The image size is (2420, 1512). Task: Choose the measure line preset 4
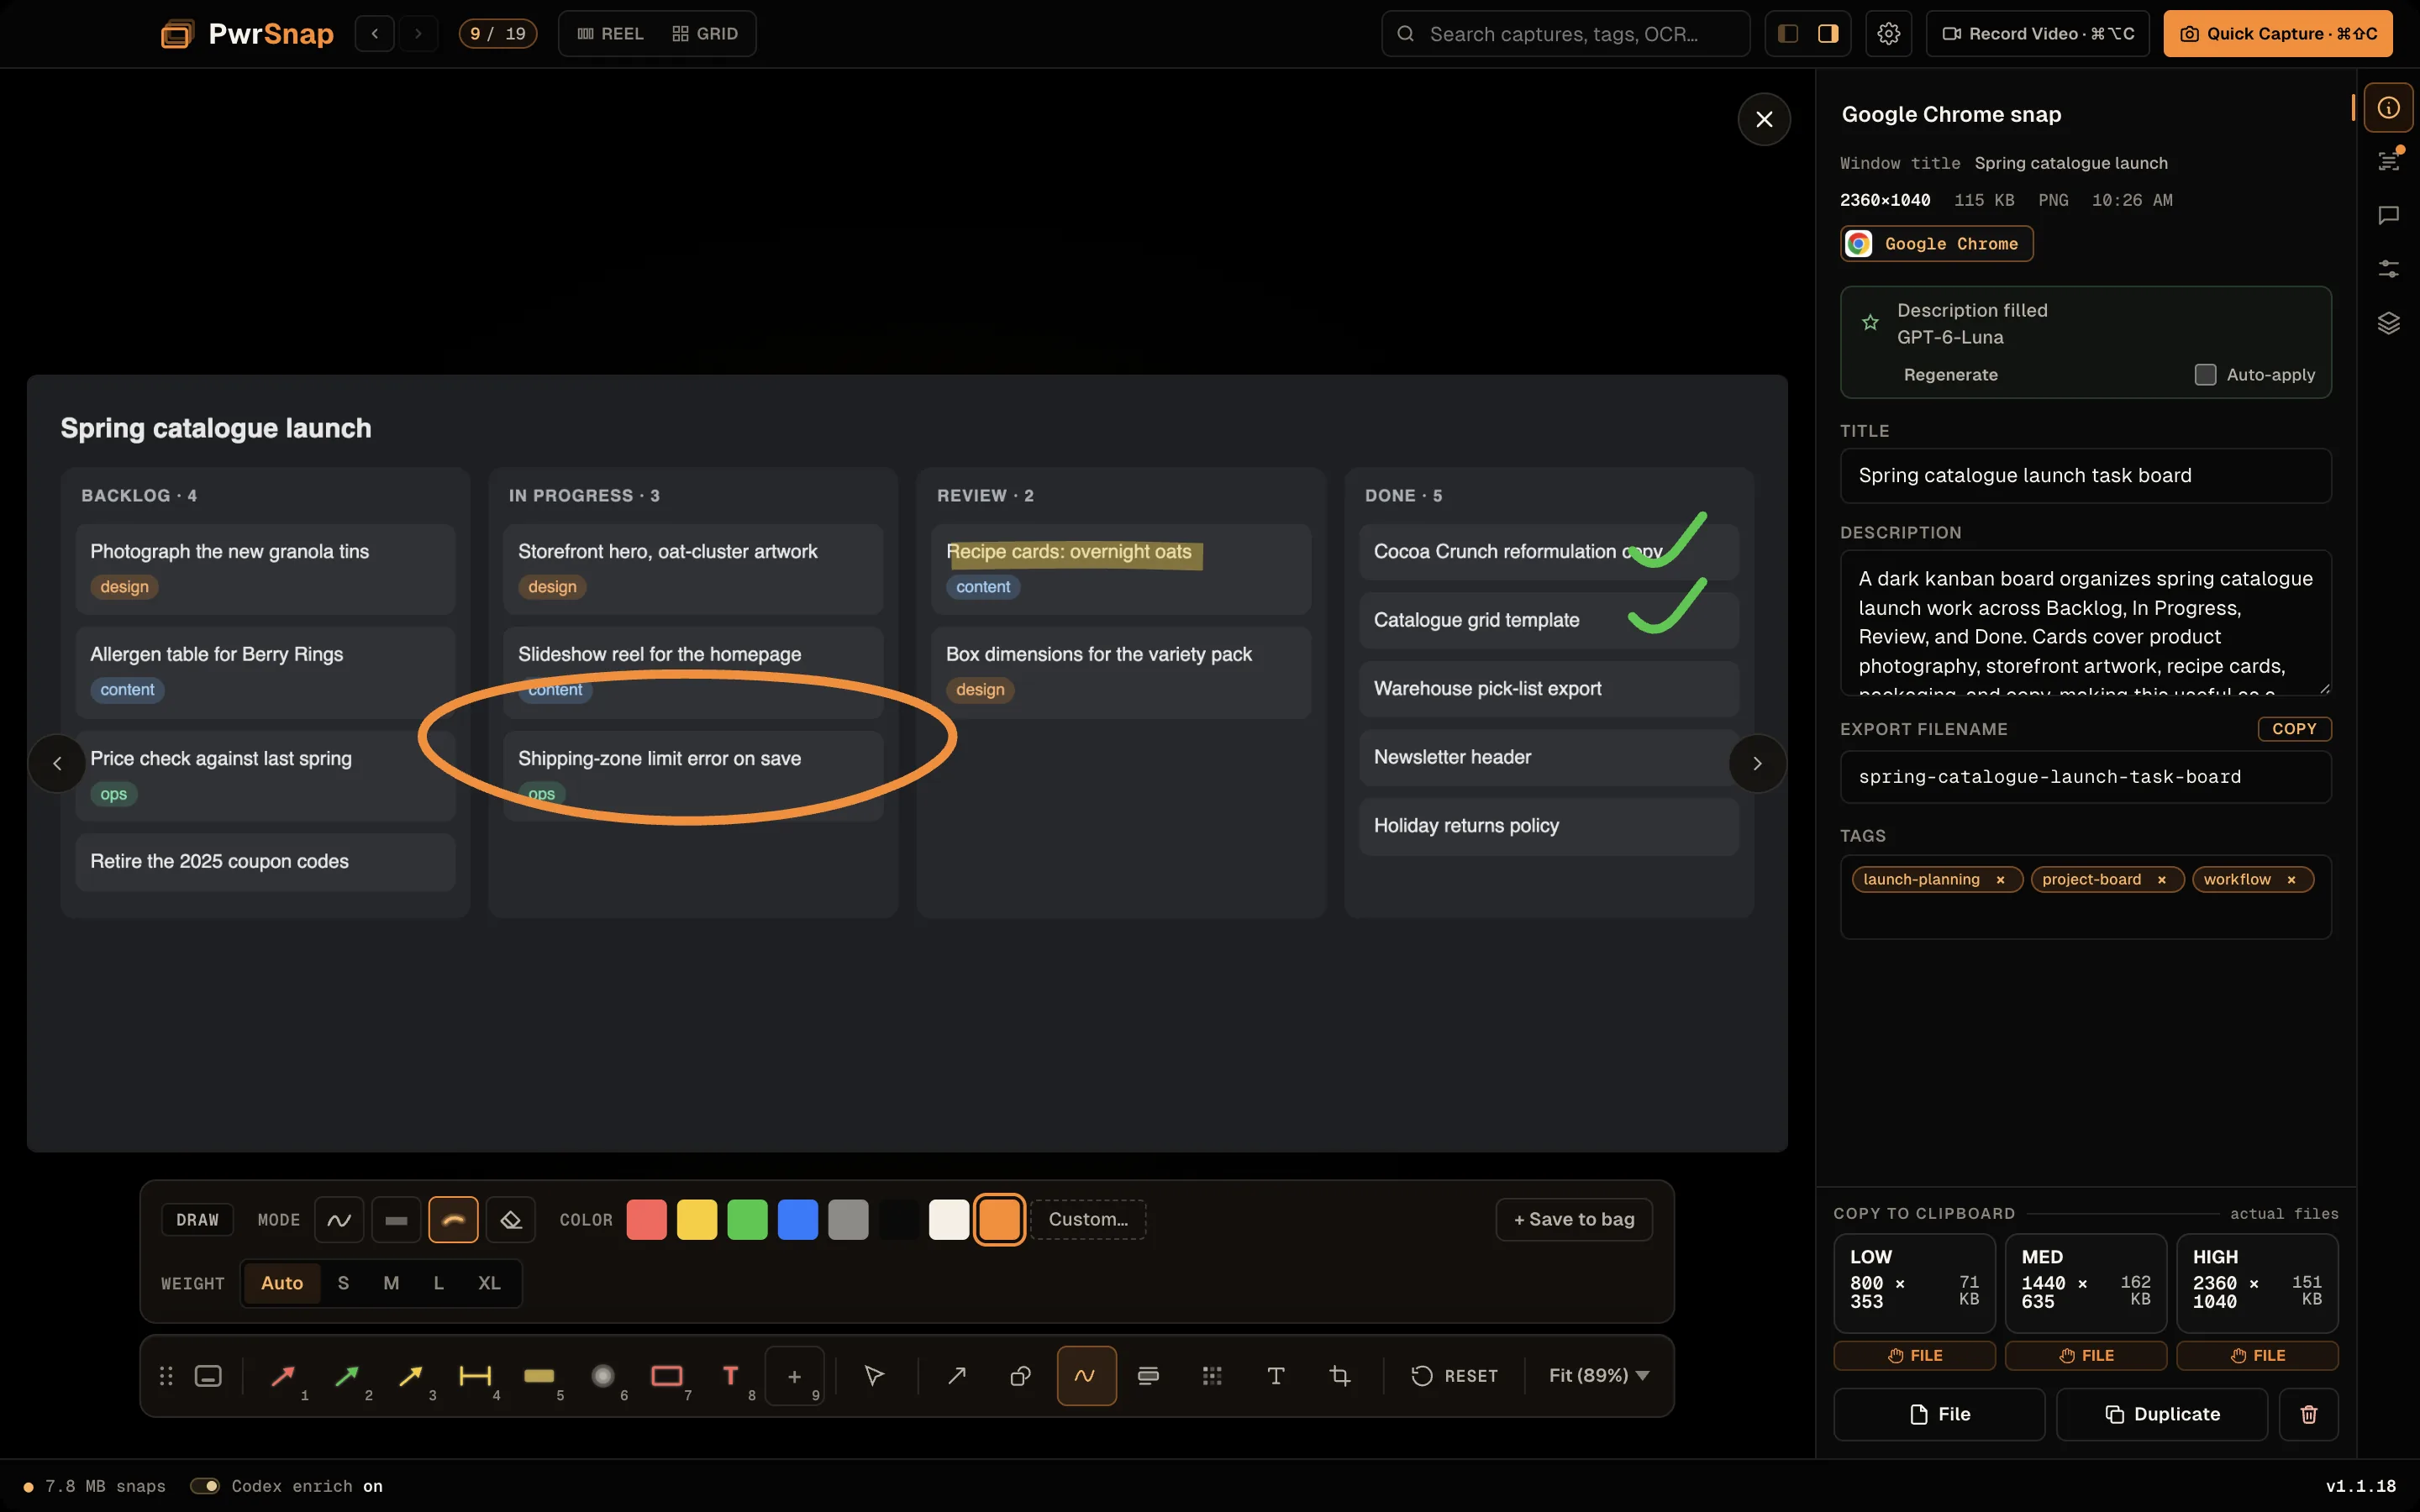pyautogui.click(x=476, y=1376)
